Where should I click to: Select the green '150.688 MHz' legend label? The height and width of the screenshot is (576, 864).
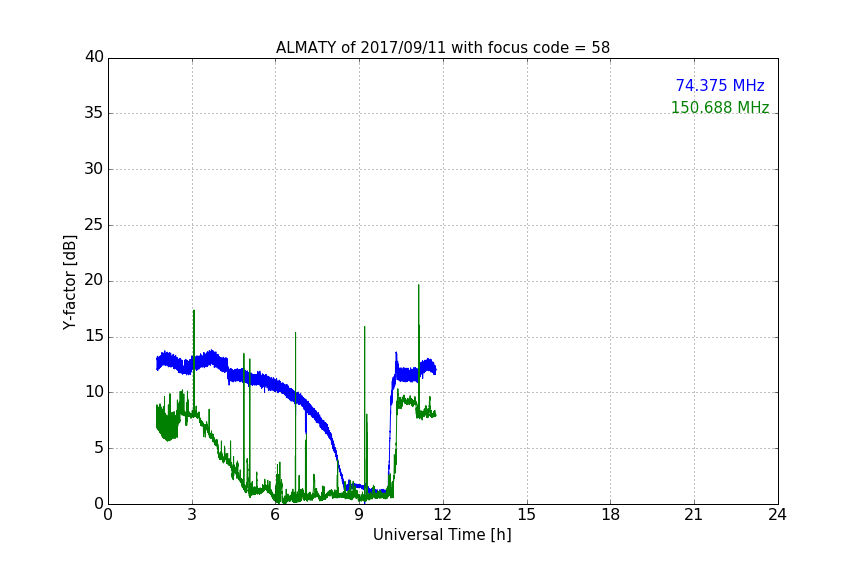click(x=720, y=107)
